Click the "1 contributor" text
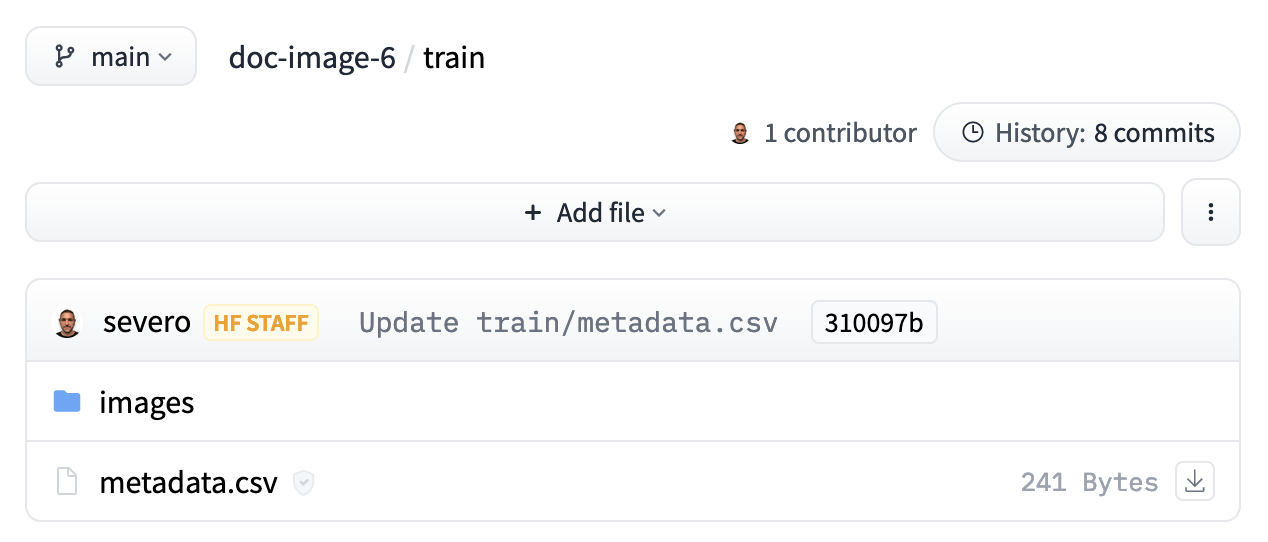 [840, 133]
